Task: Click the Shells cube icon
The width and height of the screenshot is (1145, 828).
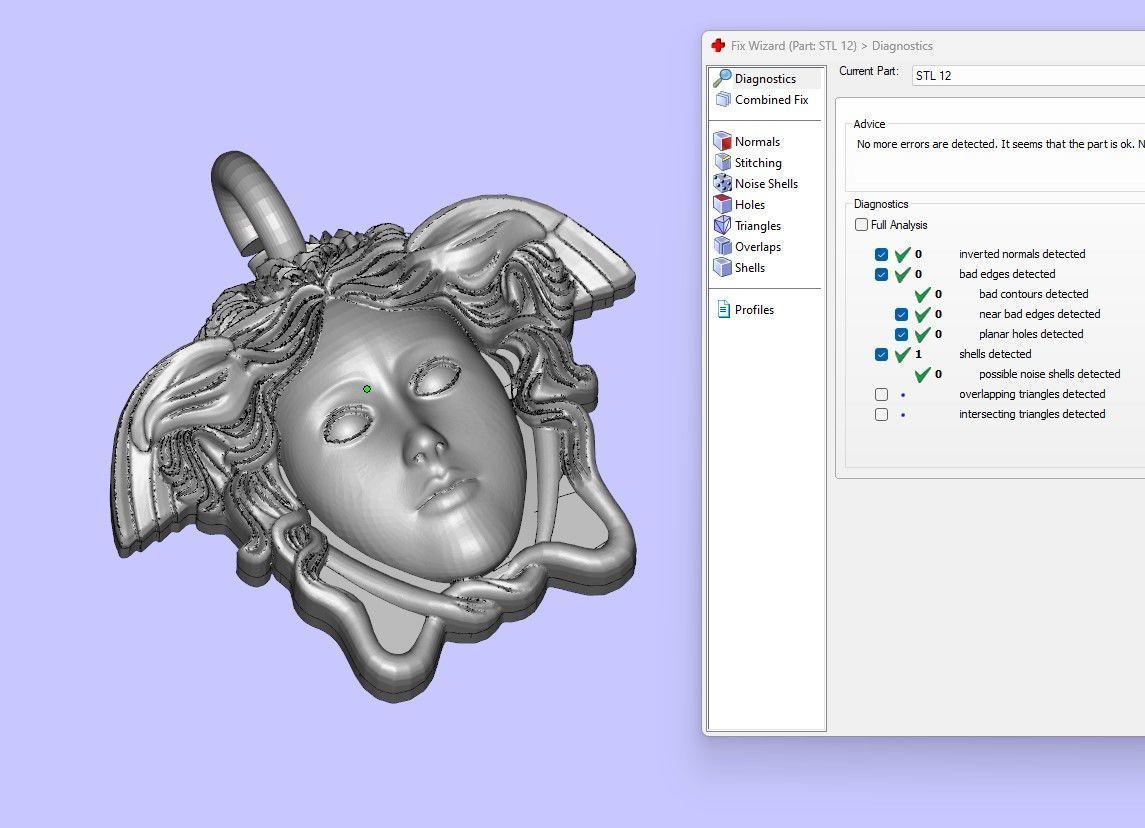Action: tap(722, 267)
